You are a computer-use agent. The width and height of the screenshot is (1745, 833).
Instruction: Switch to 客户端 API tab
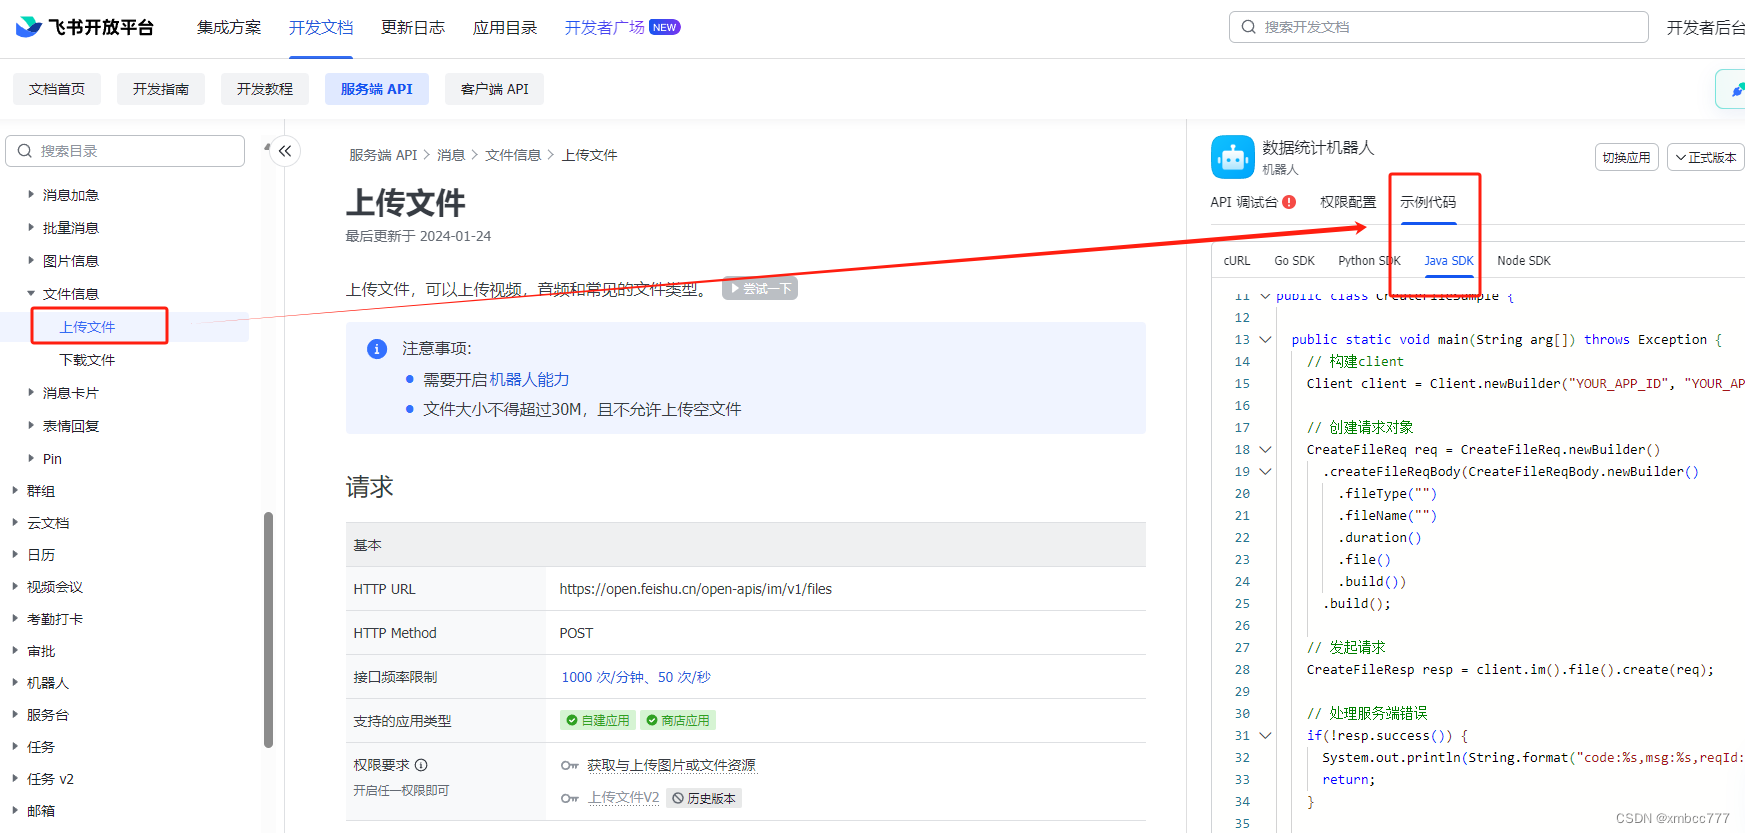pyautogui.click(x=495, y=89)
